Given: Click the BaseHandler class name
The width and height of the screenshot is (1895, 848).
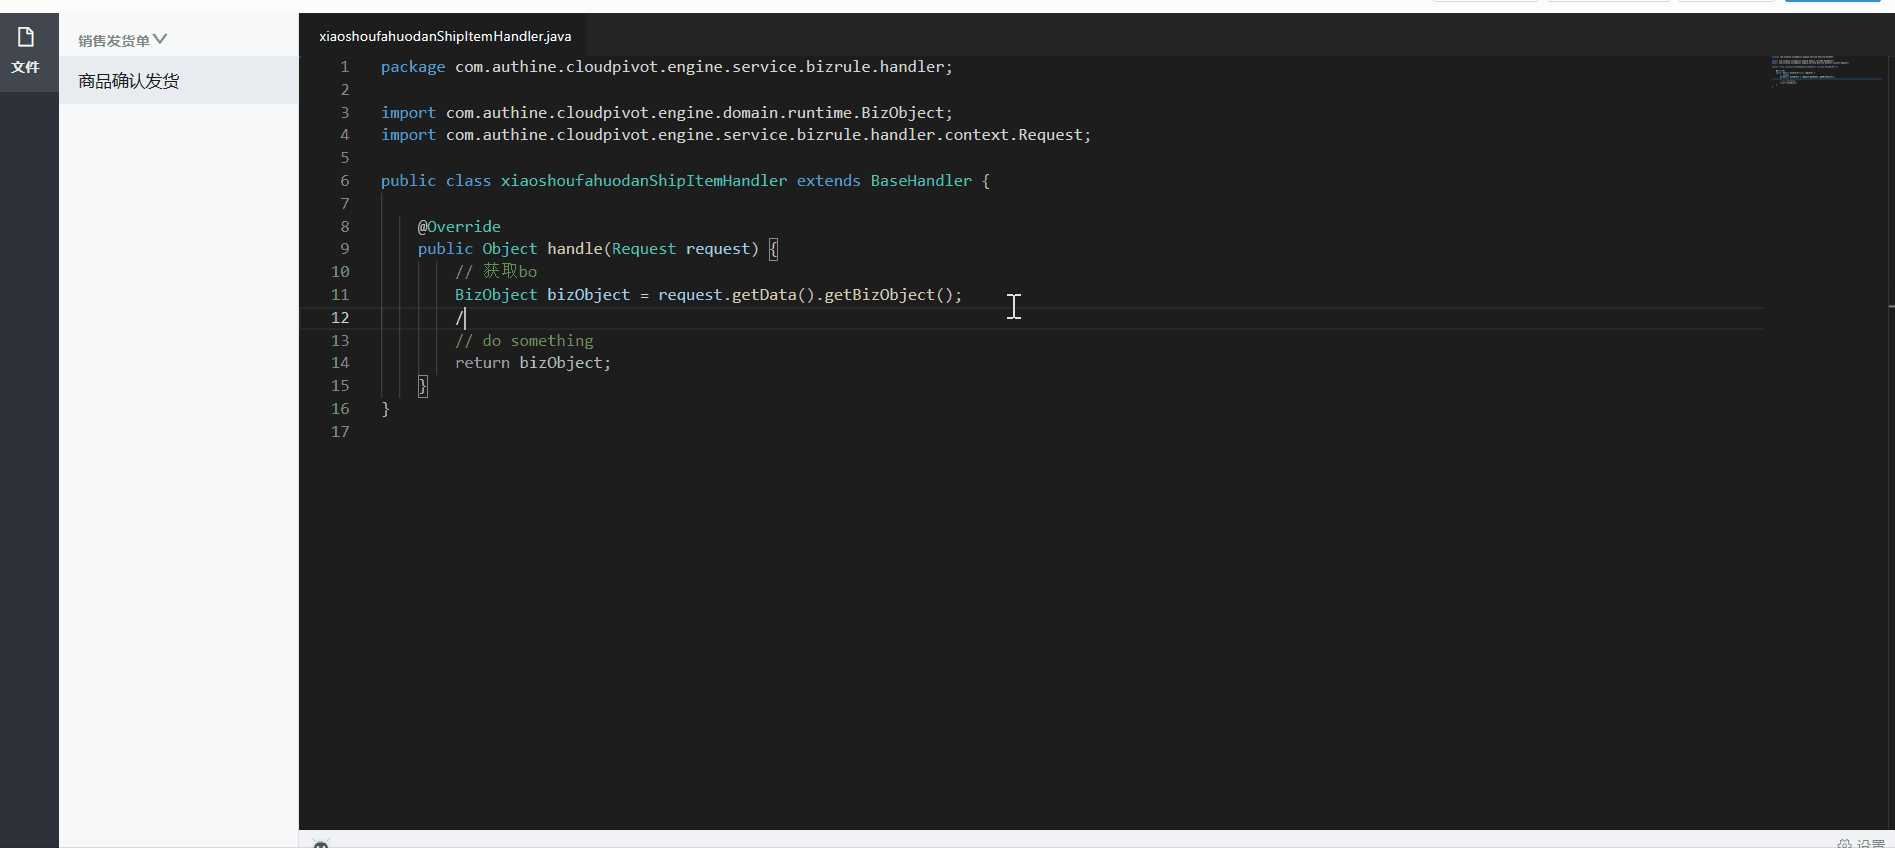Looking at the screenshot, I should (x=920, y=181).
